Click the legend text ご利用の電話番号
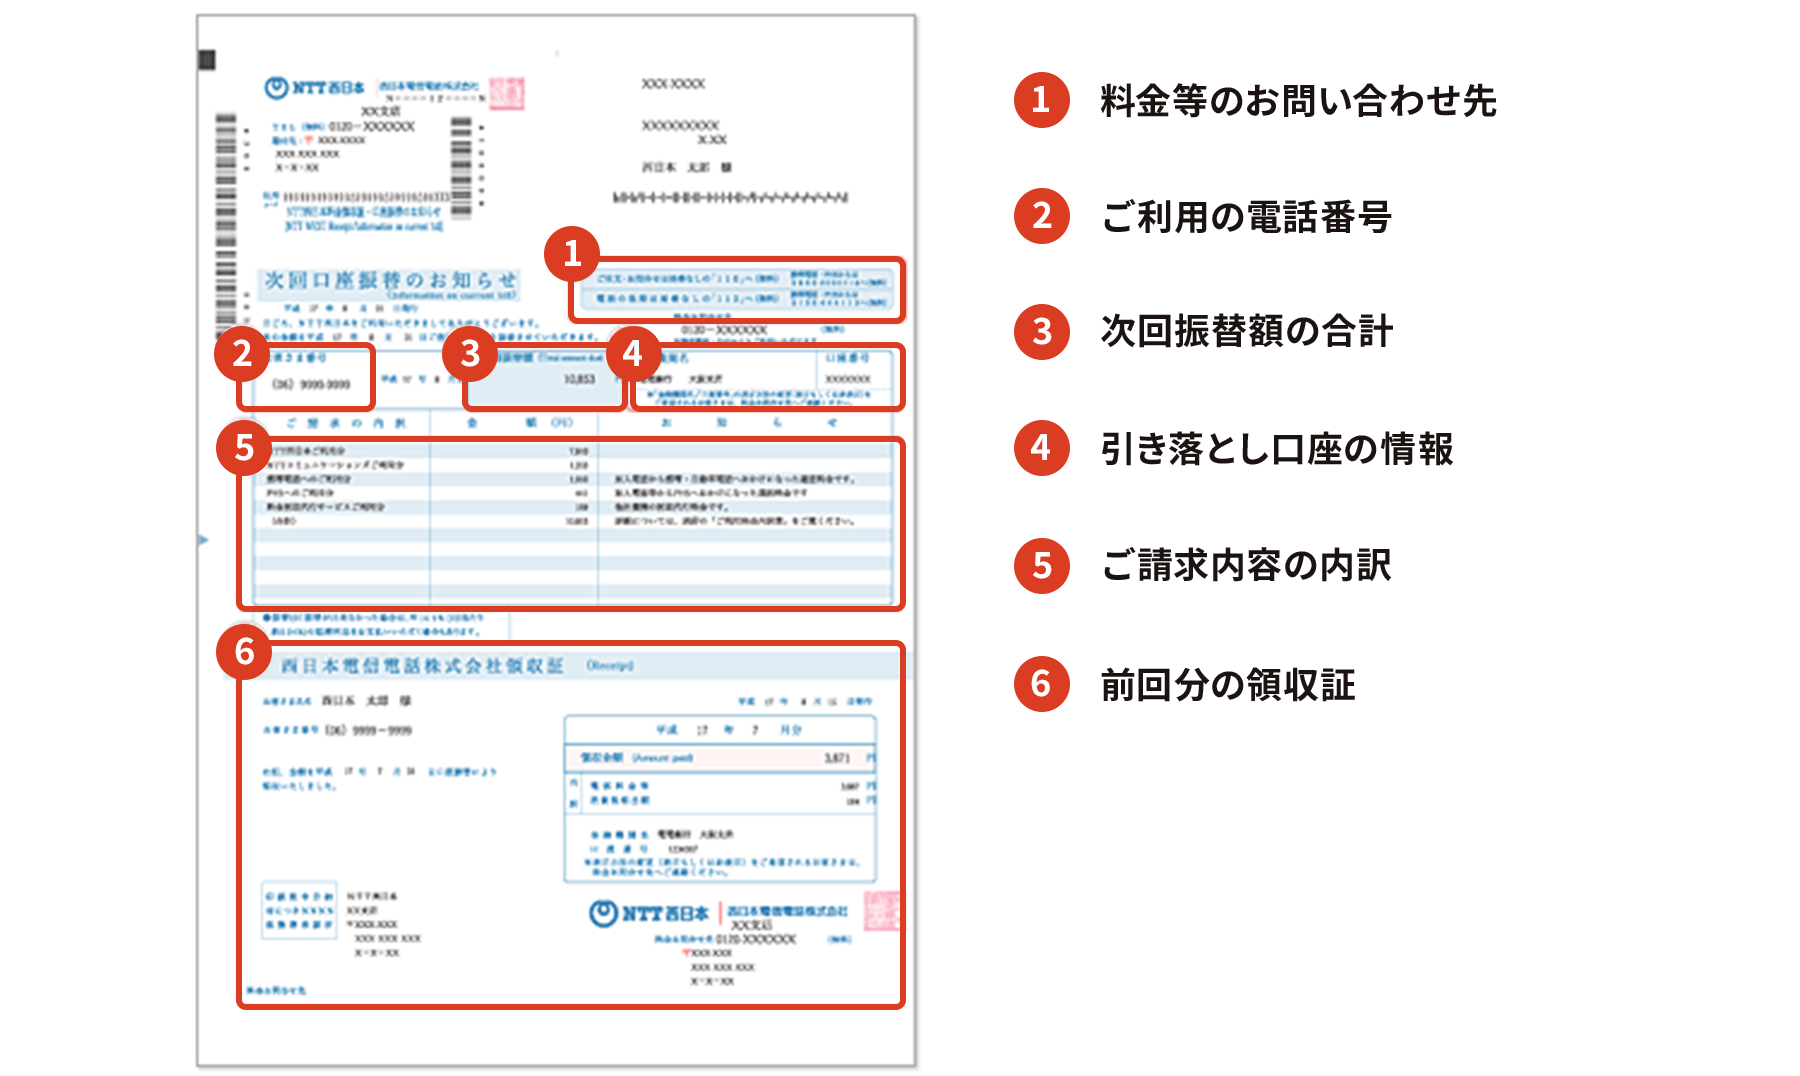The image size is (1800, 1076). pyautogui.click(x=1246, y=217)
